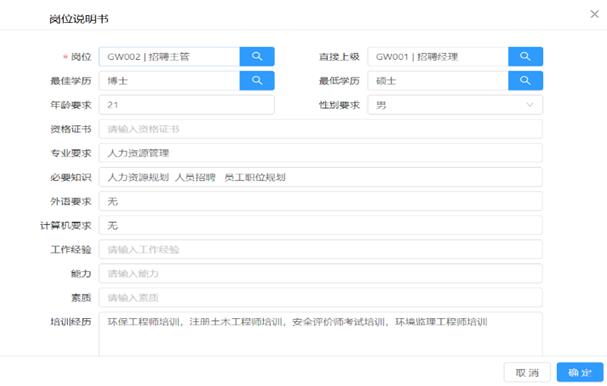Image resolution: width=607 pixels, height=386 pixels.
Task: Click the 计算机要求 field label
Action: (x=66, y=225)
